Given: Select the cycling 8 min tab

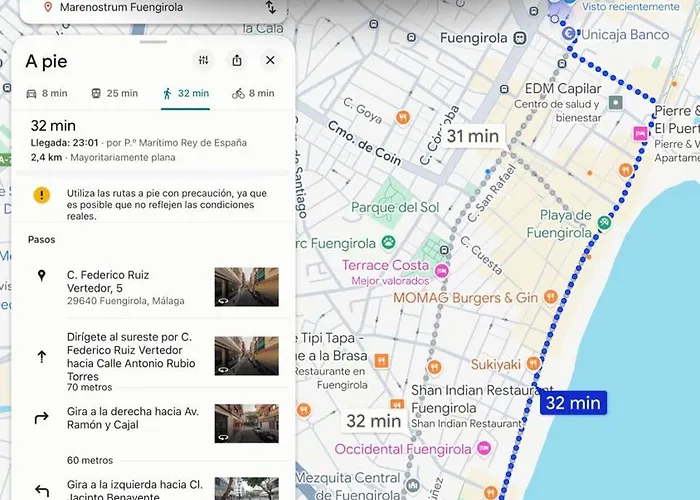Looking at the screenshot, I should 252,93.
